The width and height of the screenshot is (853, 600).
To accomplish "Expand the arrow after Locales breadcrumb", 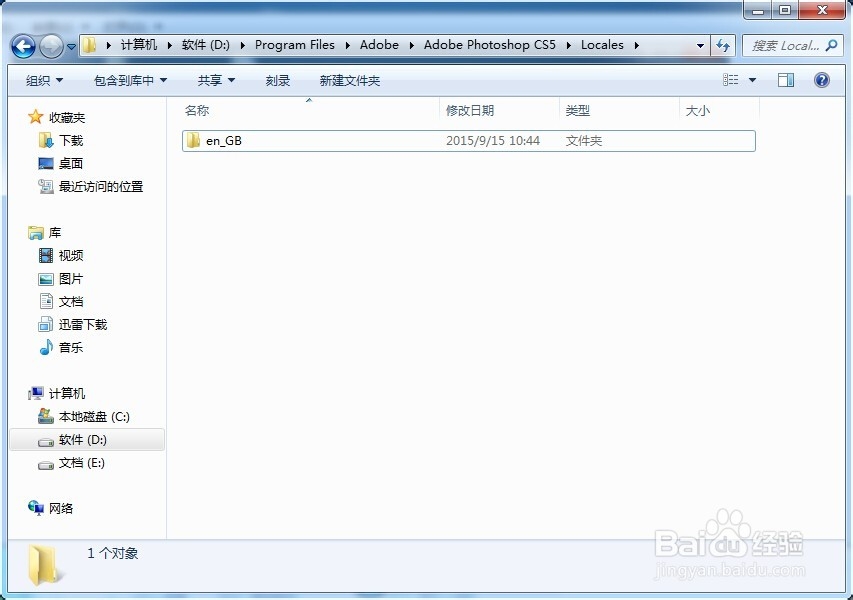I will (636, 45).
